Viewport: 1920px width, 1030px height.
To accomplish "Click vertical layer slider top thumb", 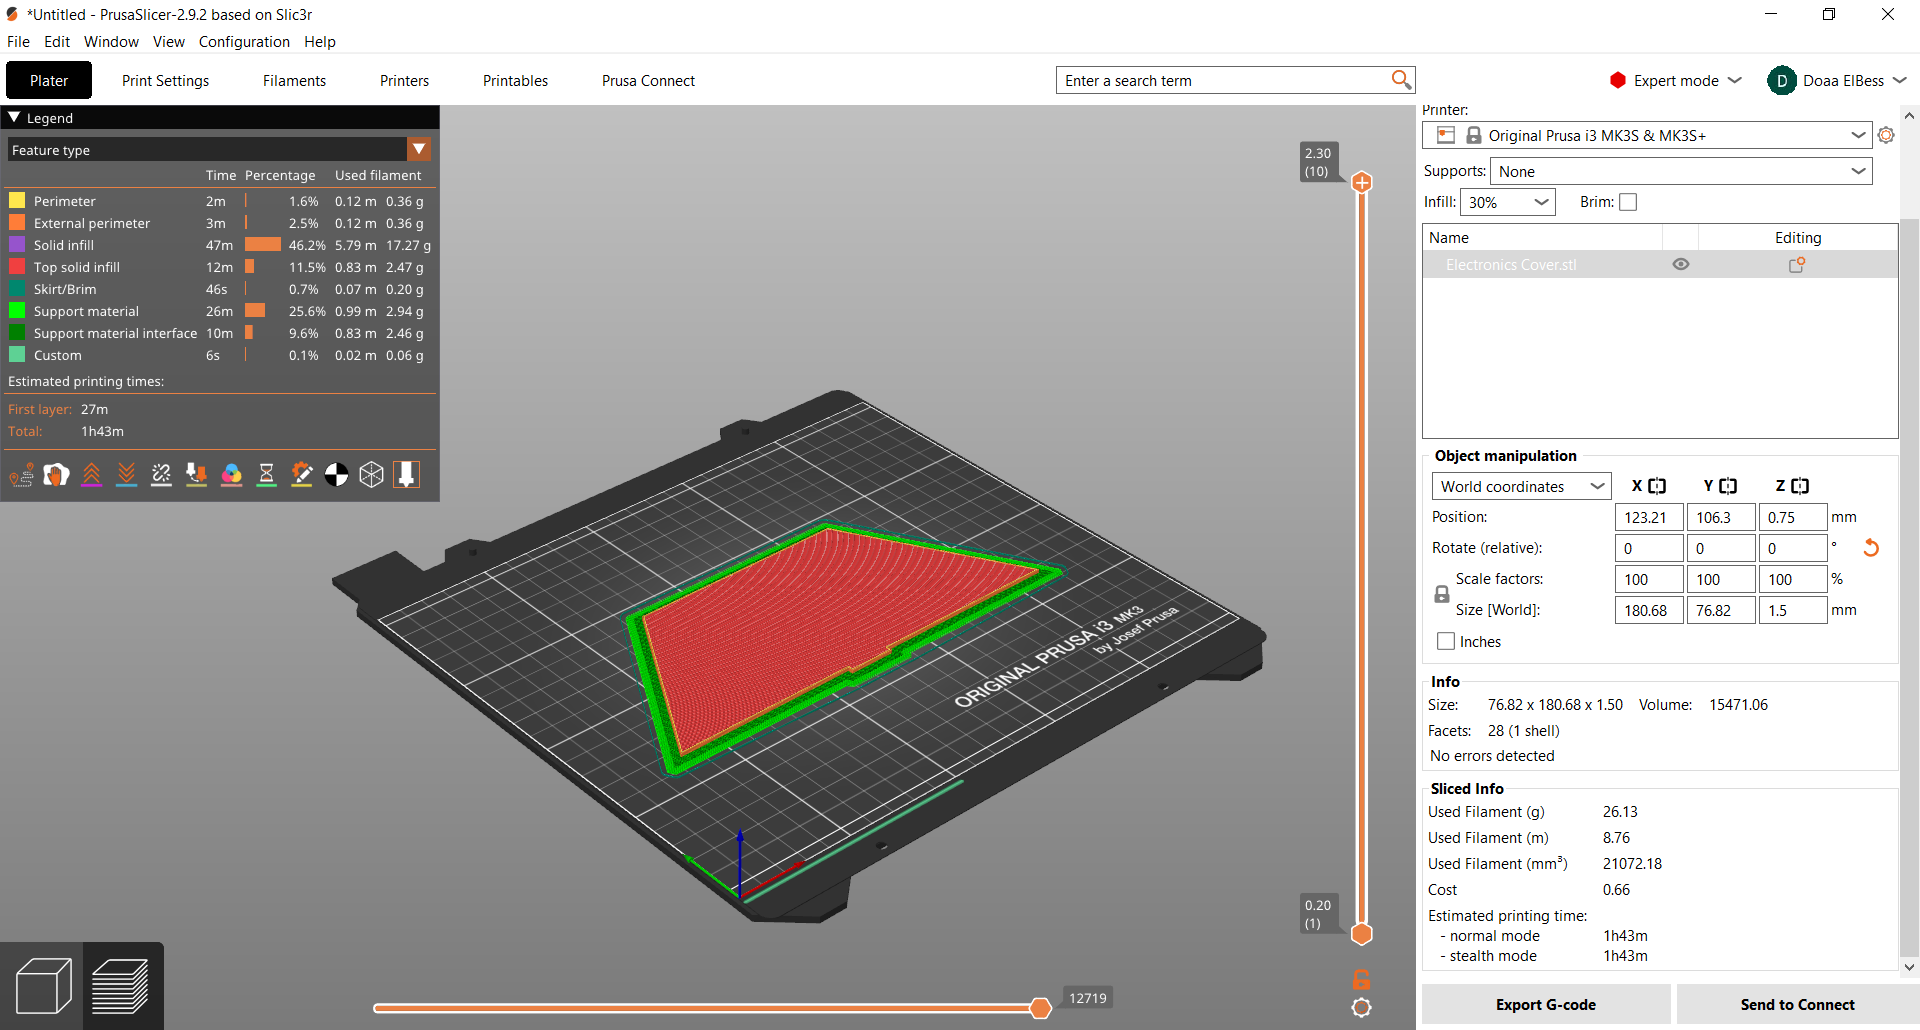I will (x=1362, y=182).
